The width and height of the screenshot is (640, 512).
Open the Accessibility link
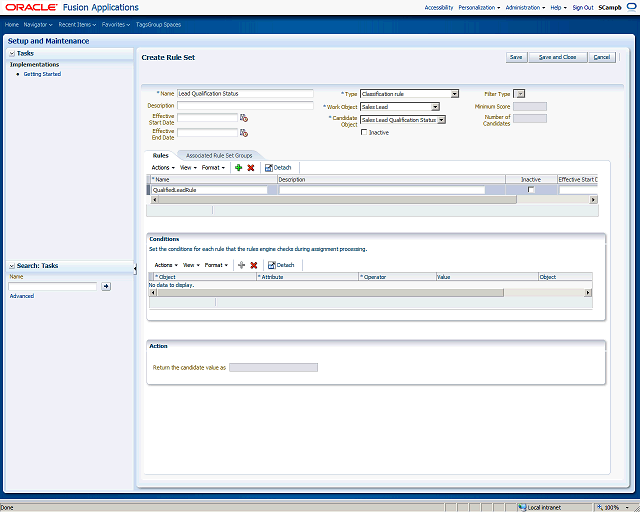[x=439, y=7]
